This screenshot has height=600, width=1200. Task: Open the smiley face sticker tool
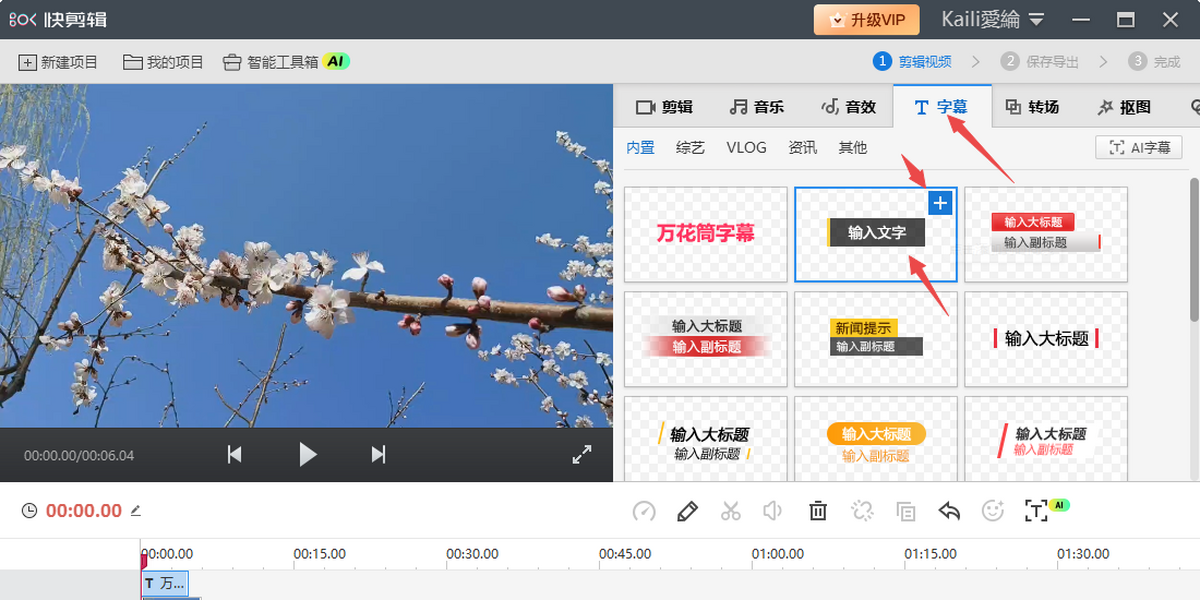pos(993,511)
